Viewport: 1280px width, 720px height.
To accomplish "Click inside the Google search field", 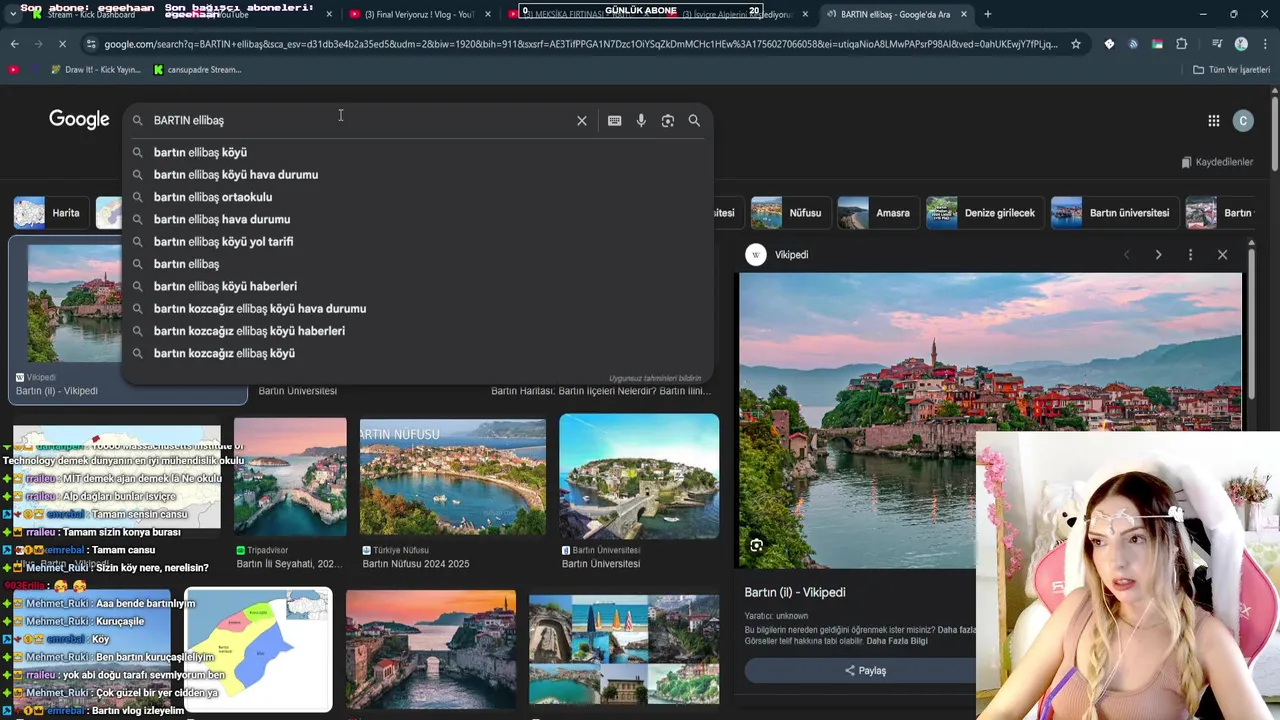I will (360, 120).
